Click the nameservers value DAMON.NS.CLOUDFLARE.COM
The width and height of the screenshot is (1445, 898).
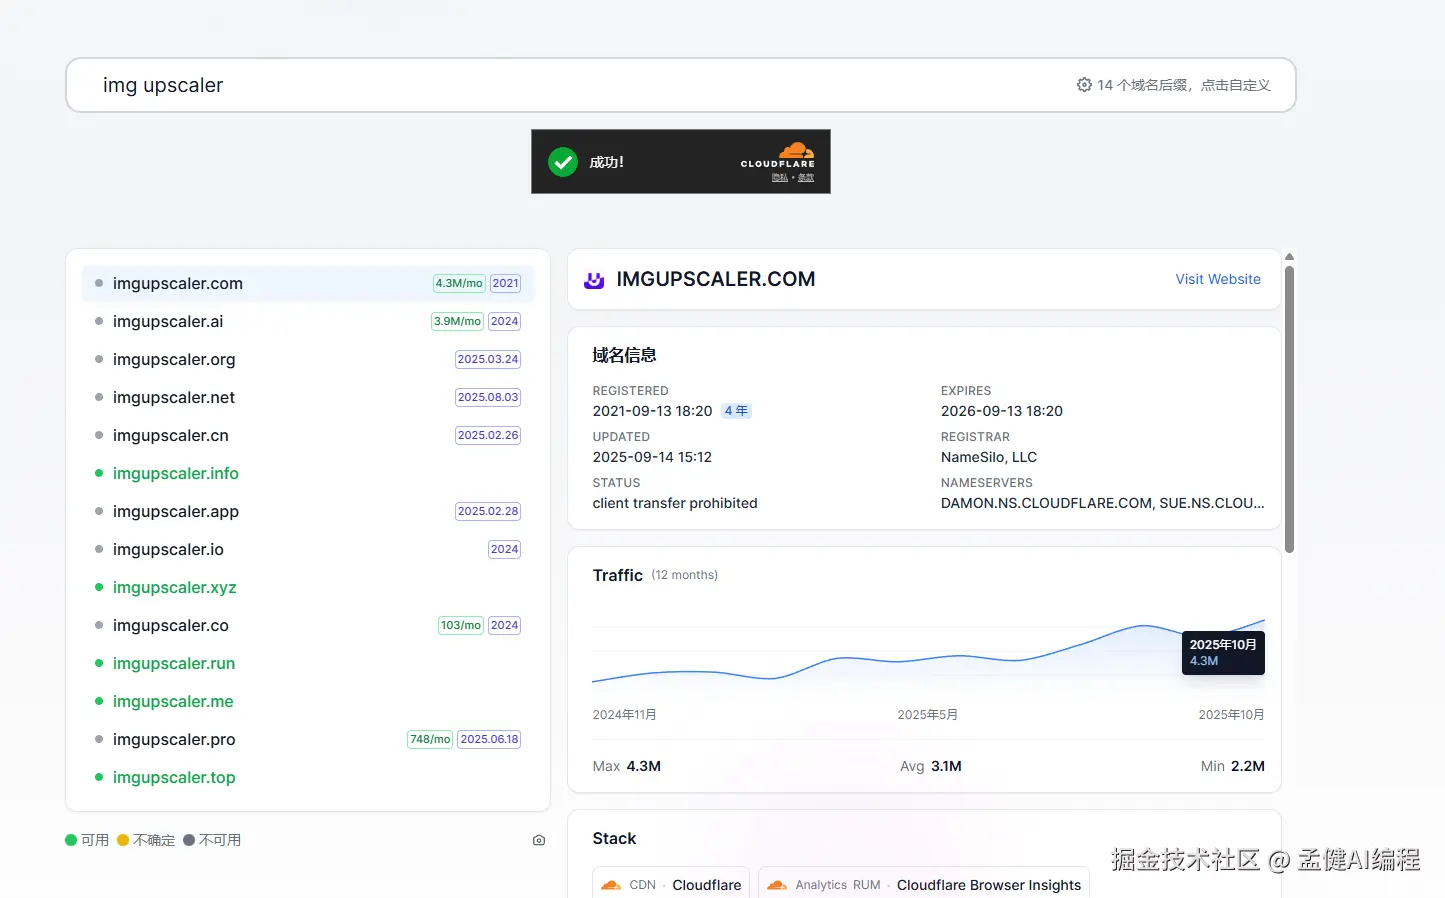(x=1103, y=503)
